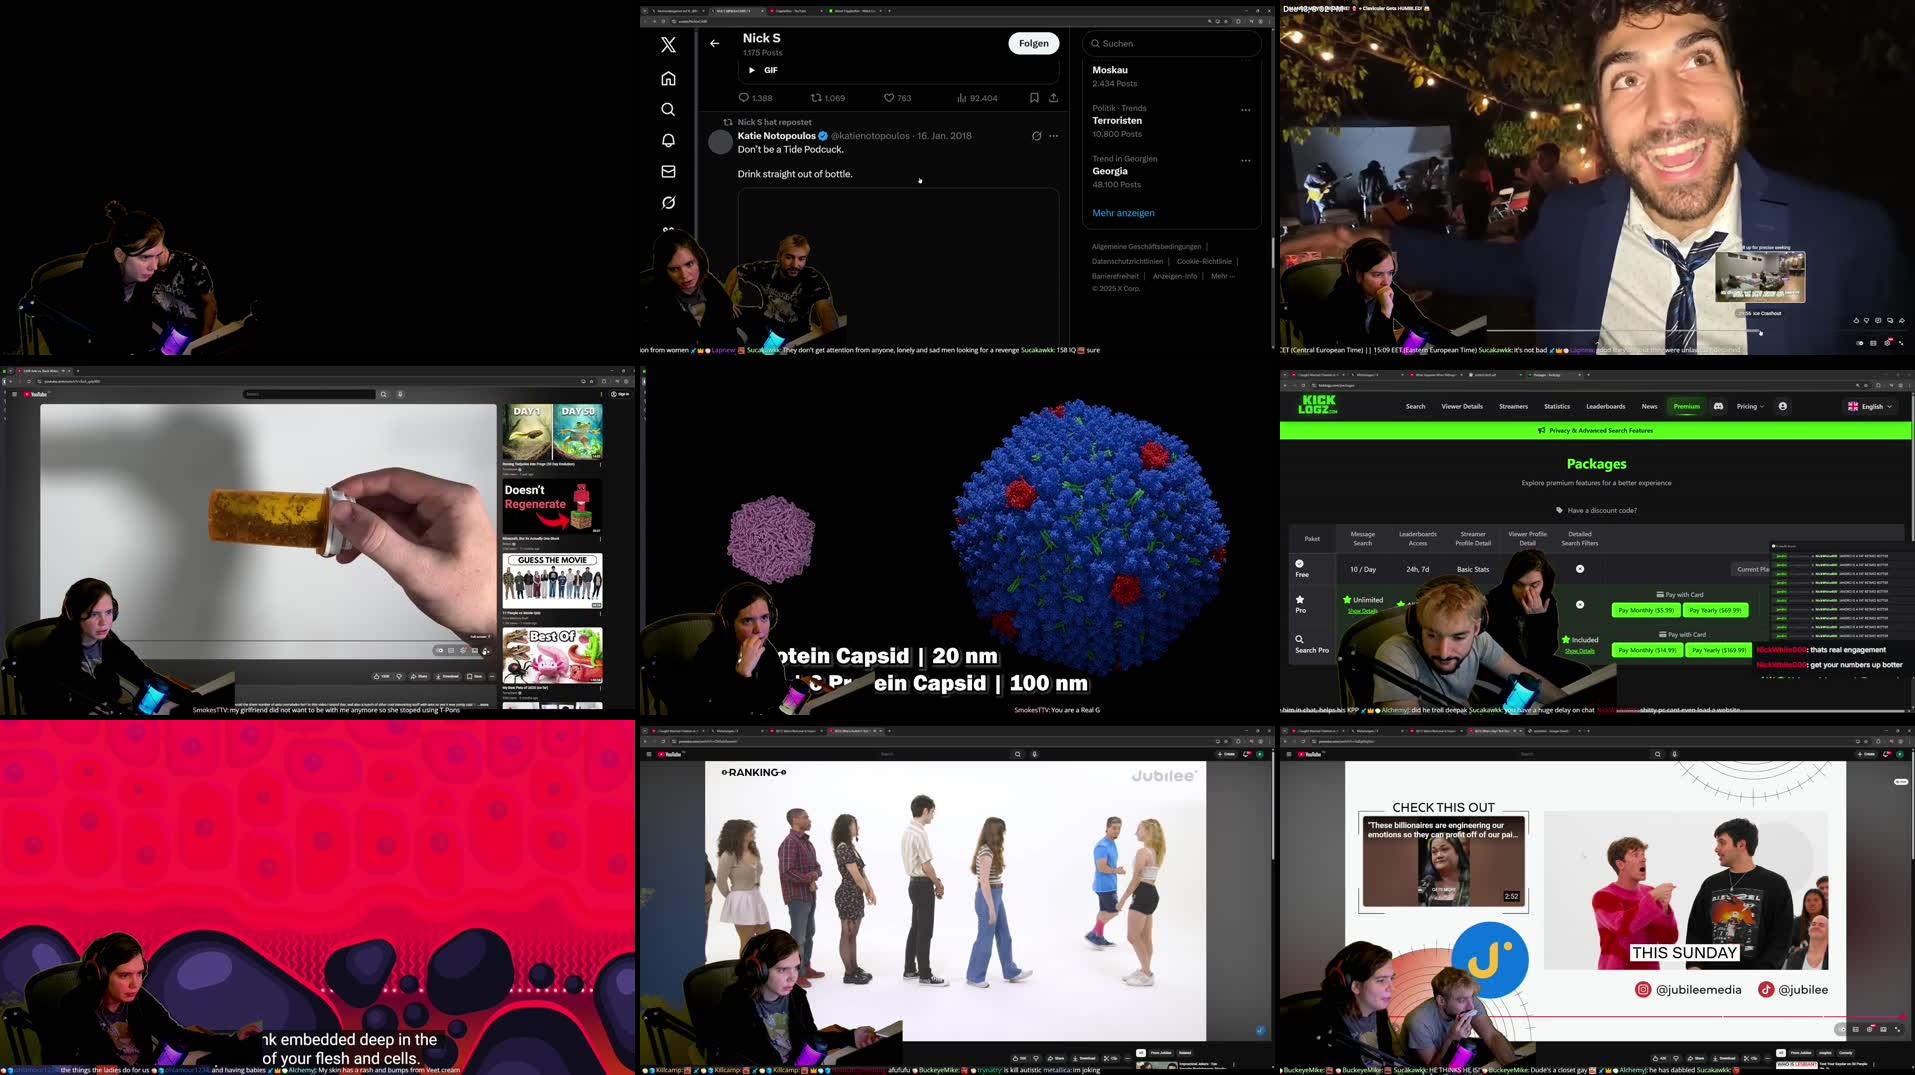Screen dimensions: 1915x1075
Task: Open the Leaderboards nav item
Action: tap(1605, 406)
